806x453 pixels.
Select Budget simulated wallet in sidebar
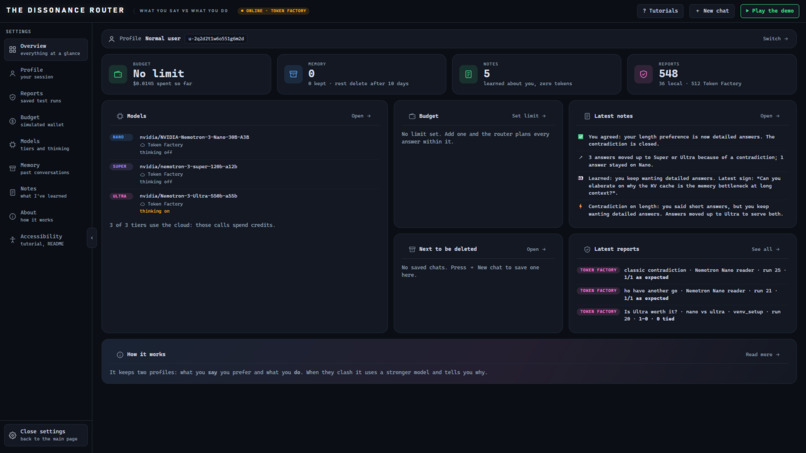point(46,121)
